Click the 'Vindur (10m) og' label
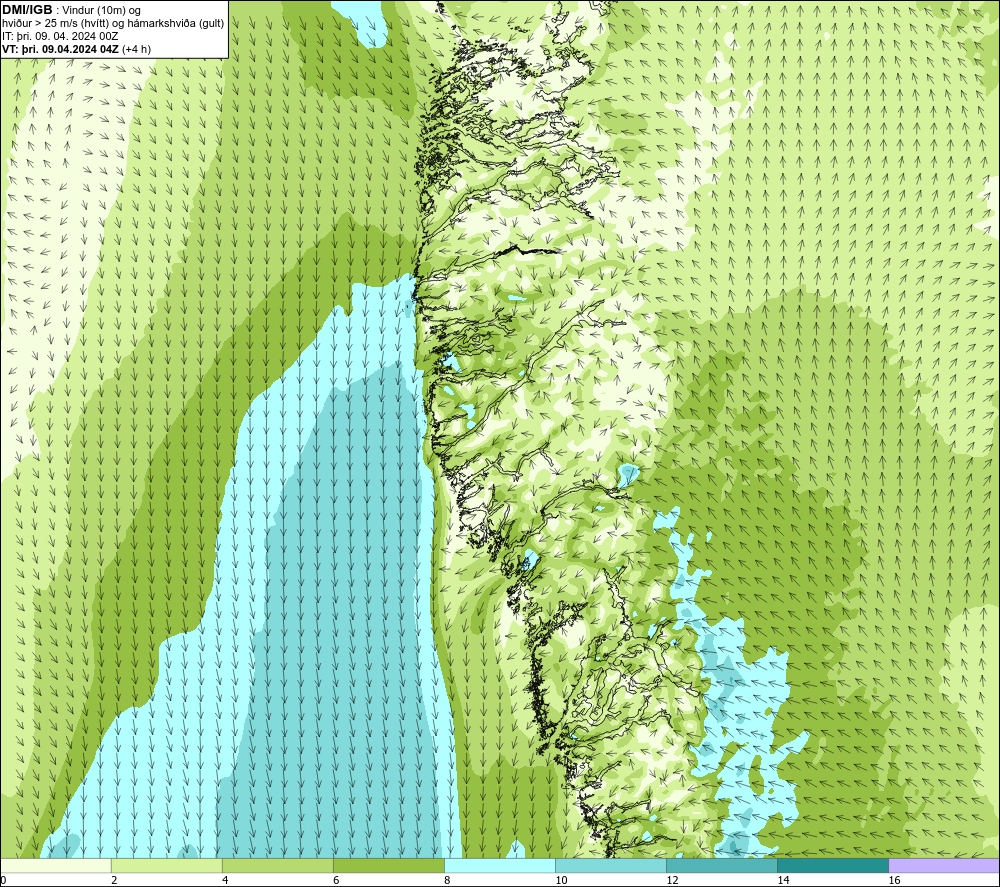 coord(101,11)
